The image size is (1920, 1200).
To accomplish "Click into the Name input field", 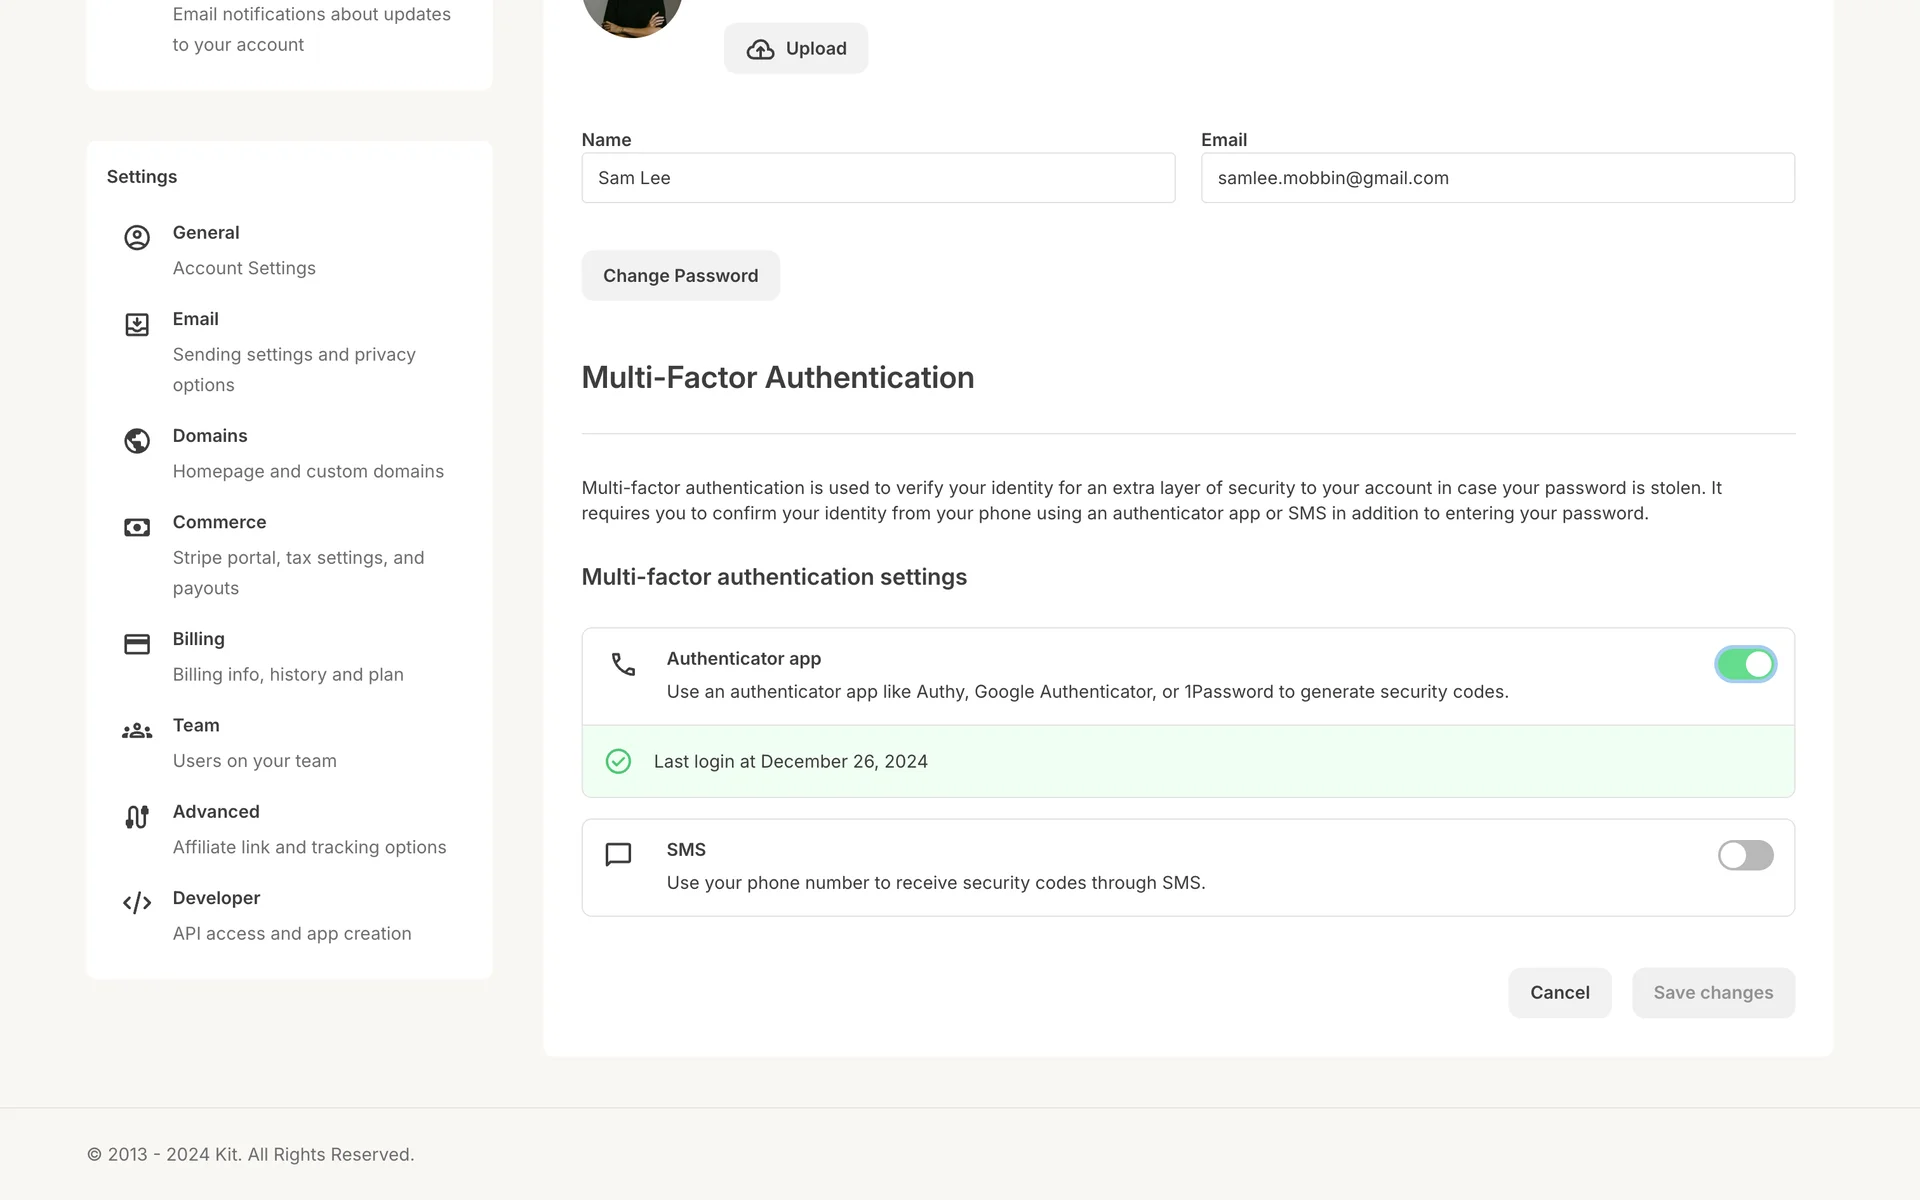I will coord(878,178).
